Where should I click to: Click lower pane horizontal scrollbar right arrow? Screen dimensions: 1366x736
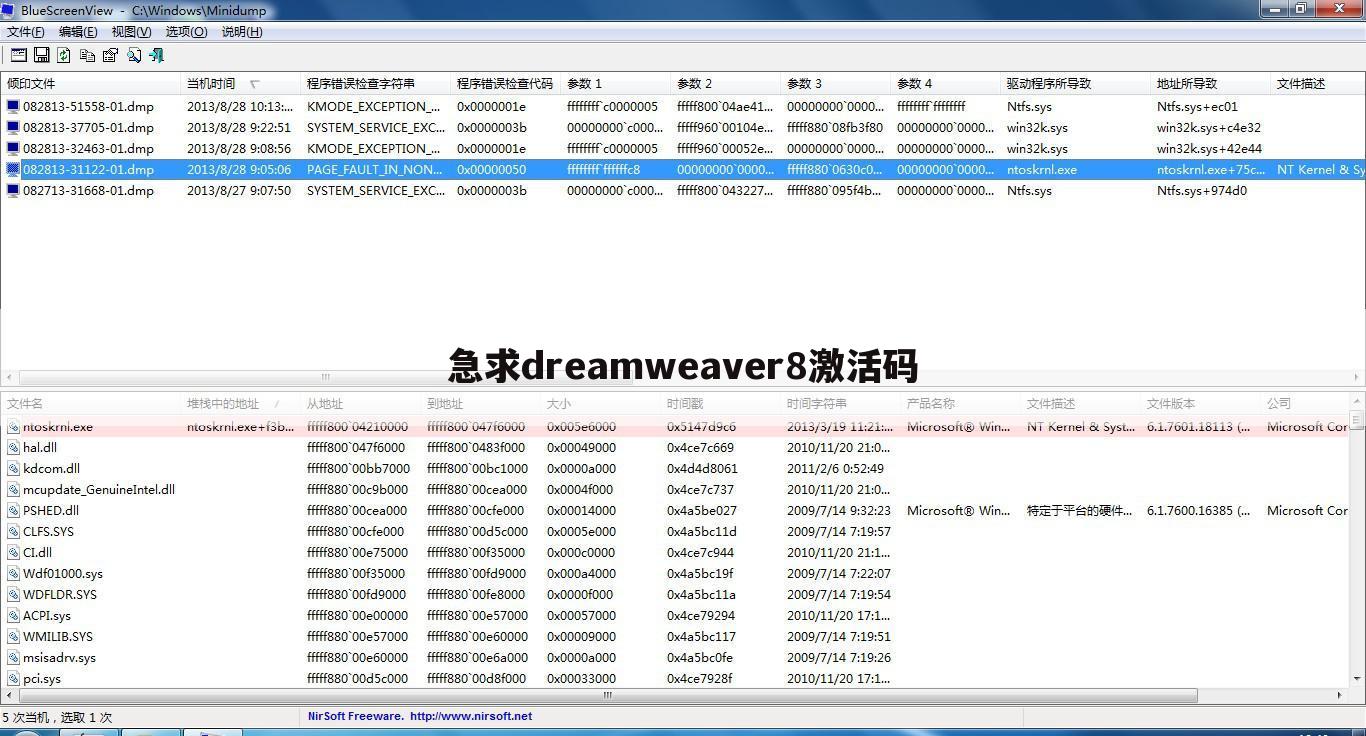click(1341, 695)
